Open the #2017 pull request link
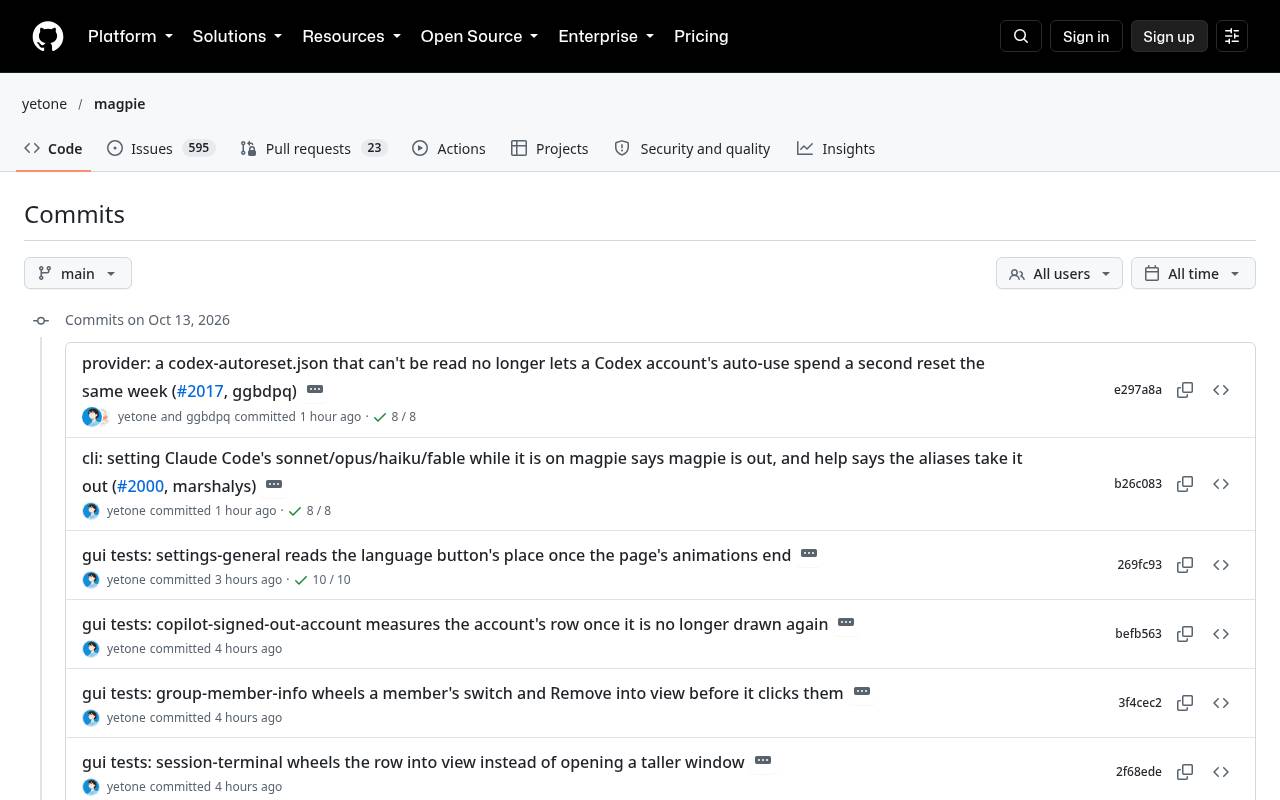1280x800 pixels. pos(200,391)
